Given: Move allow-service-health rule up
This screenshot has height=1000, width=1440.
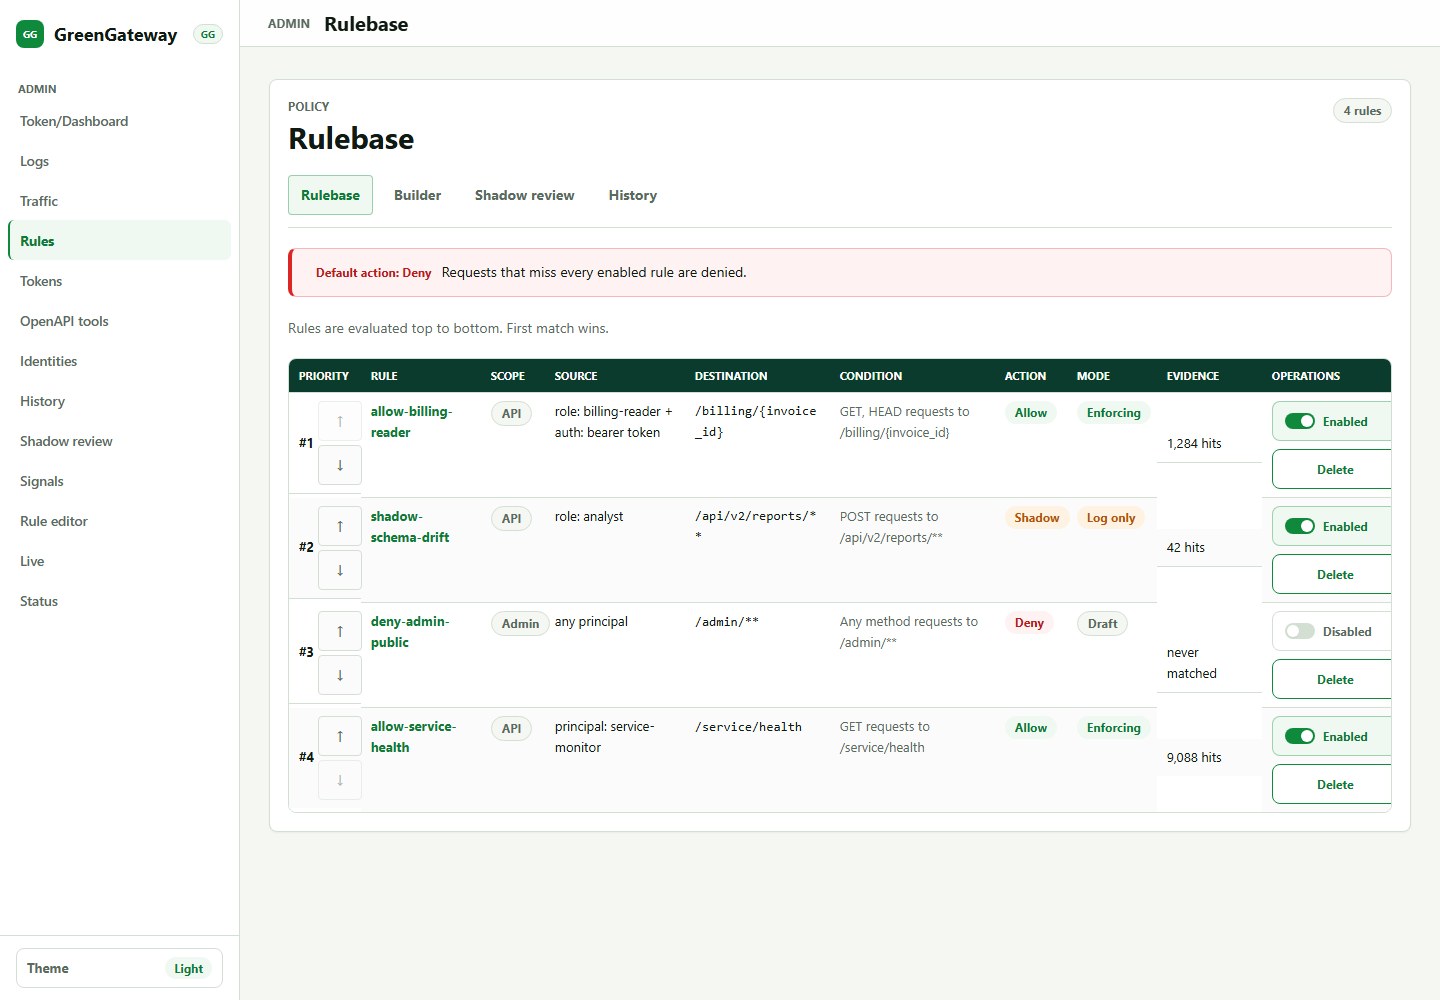Looking at the screenshot, I should [x=340, y=736].
